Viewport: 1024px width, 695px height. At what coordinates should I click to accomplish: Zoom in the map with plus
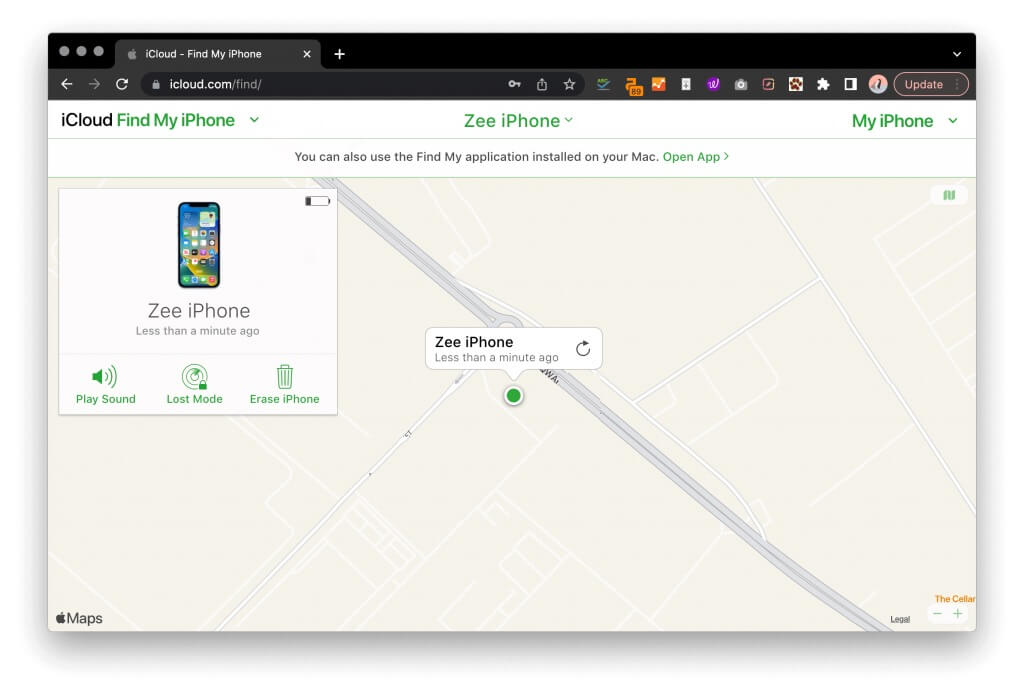coord(958,613)
